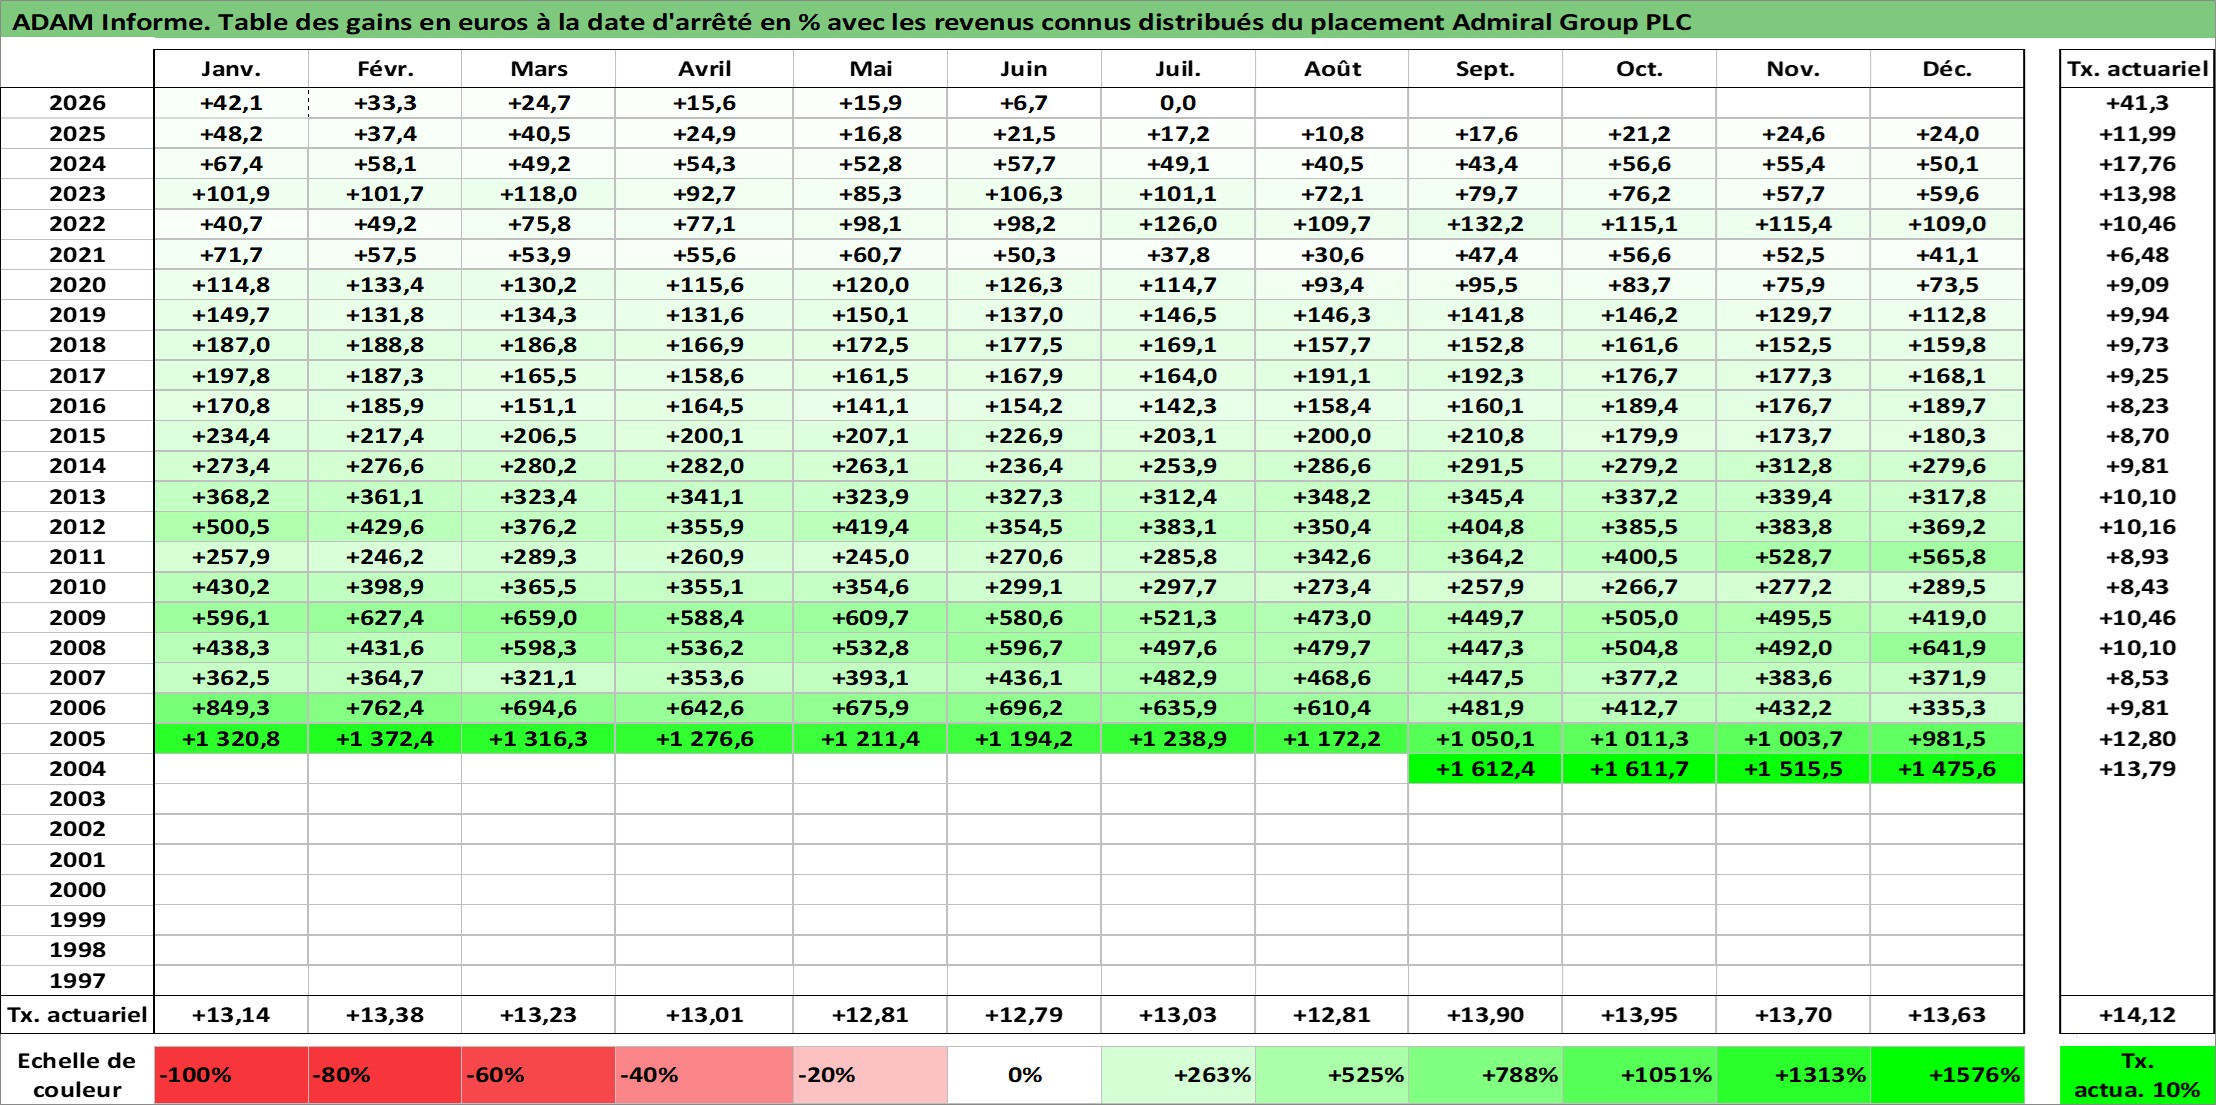The image size is (2216, 1105).
Task: Select the +17,76 actuarial rate for 2024
Action: (2137, 164)
